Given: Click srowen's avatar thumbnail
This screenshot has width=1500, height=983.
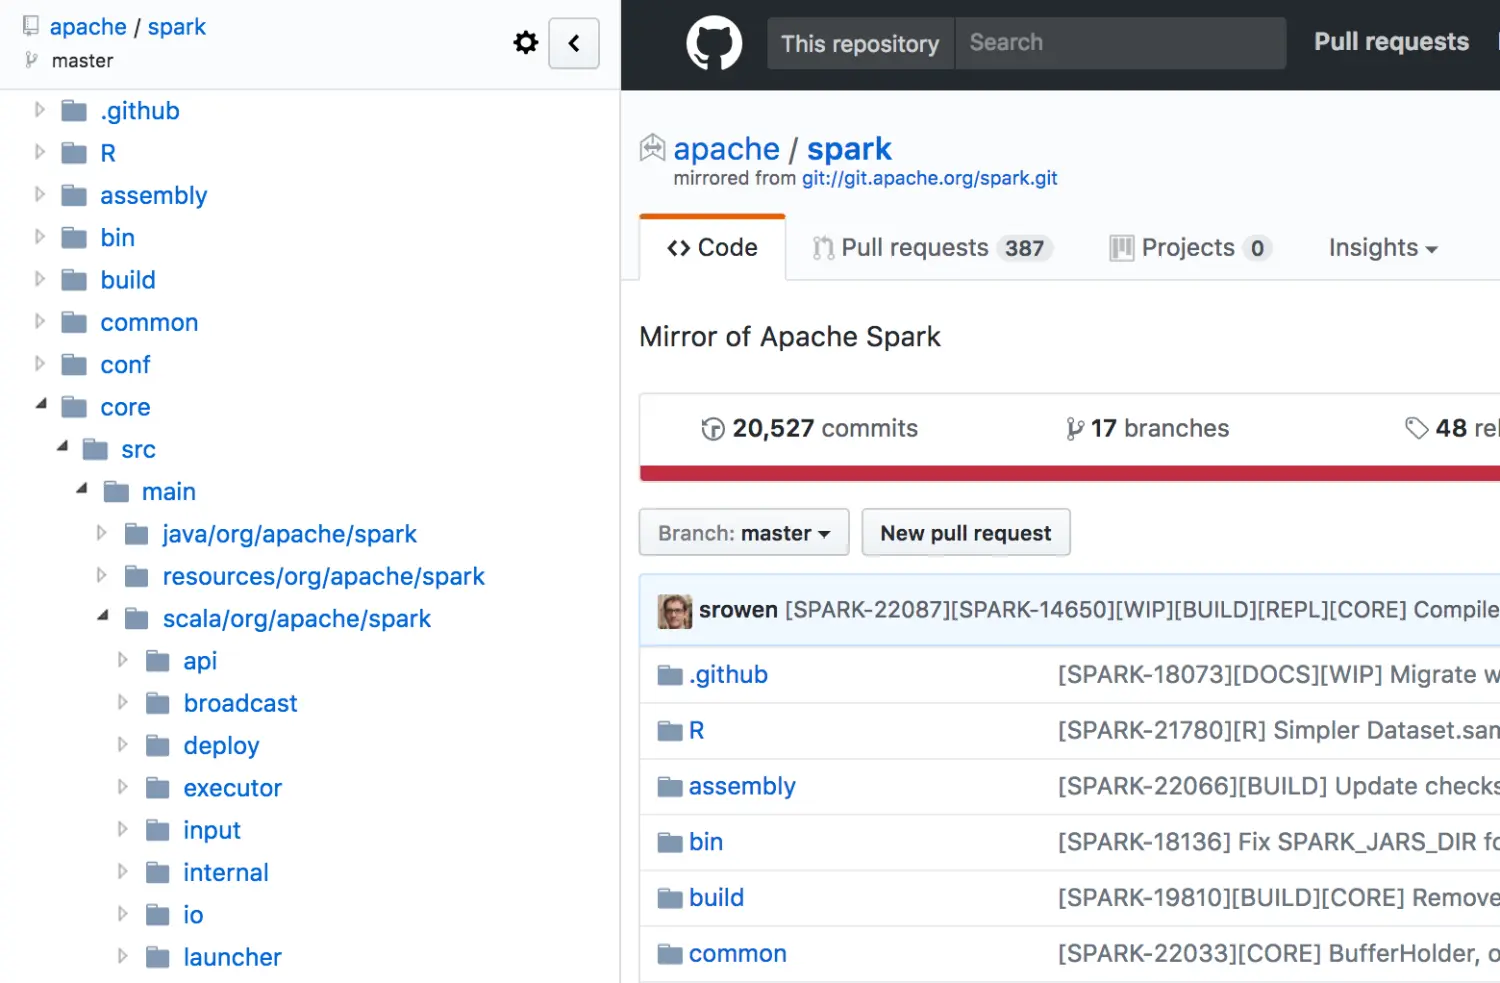Looking at the screenshot, I should (675, 611).
